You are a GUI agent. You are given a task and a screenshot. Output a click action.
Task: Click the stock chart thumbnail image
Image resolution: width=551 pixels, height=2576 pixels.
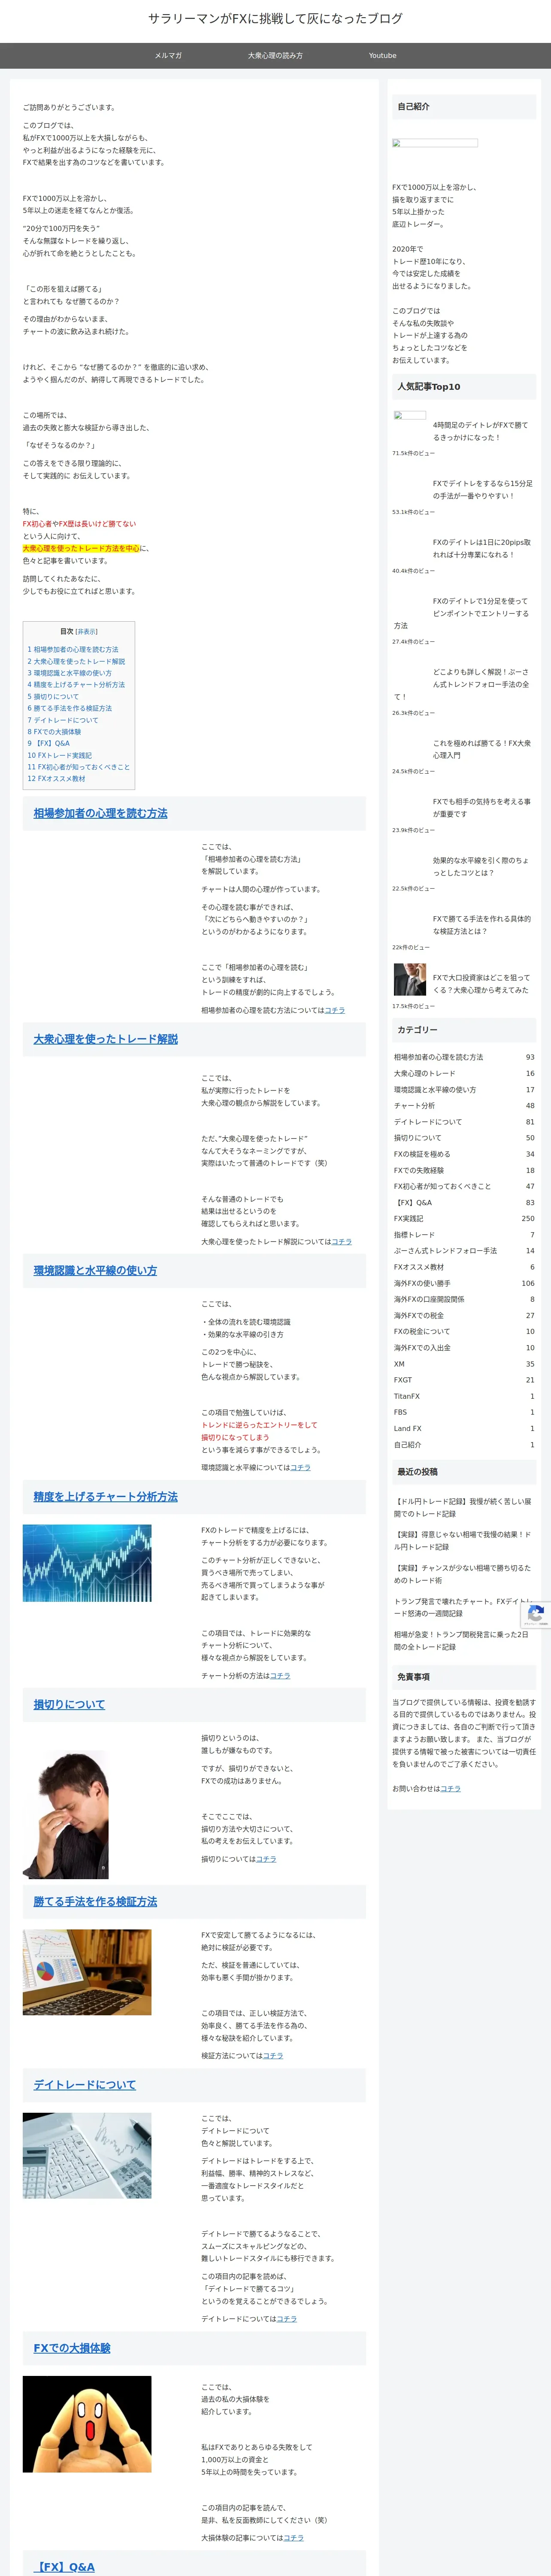click(87, 1563)
